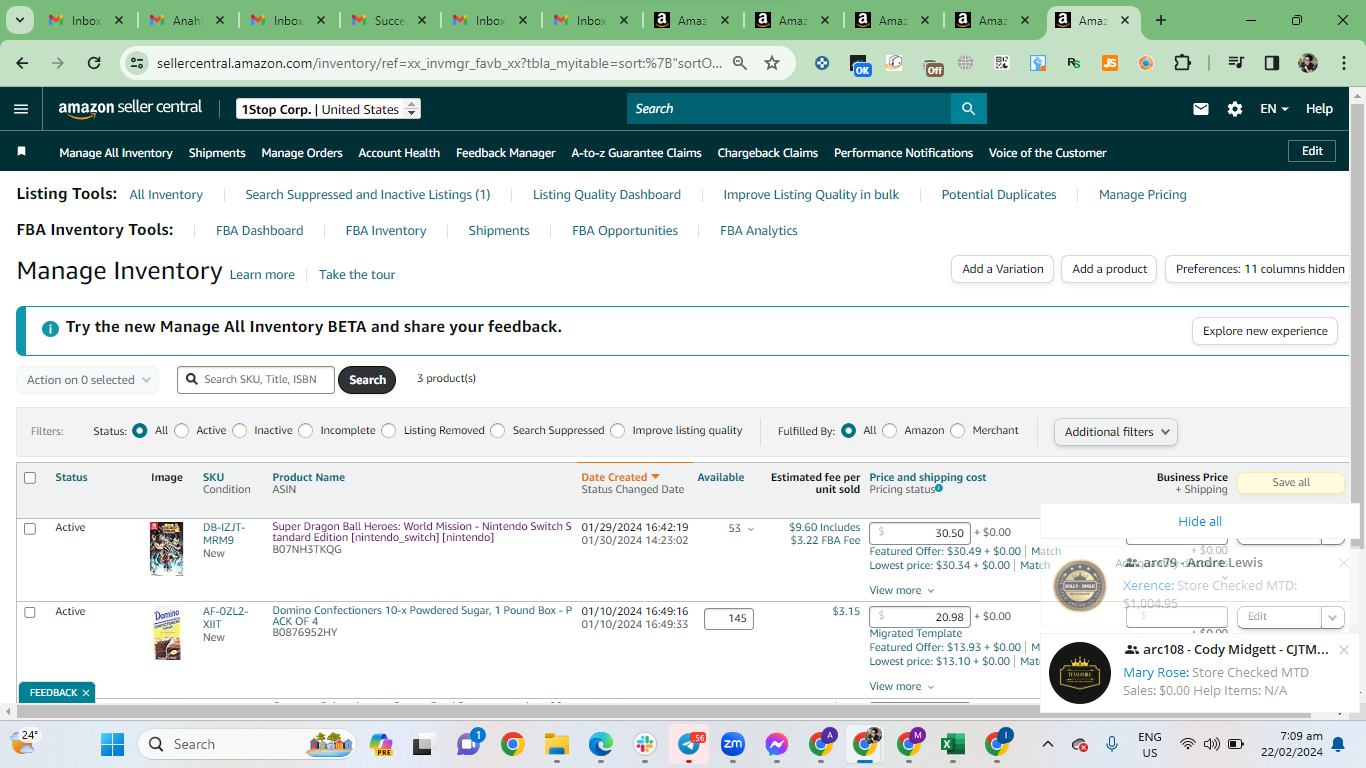Open Feedback Manager in the navigation bar
This screenshot has width=1366, height=768.
(506, 153)
